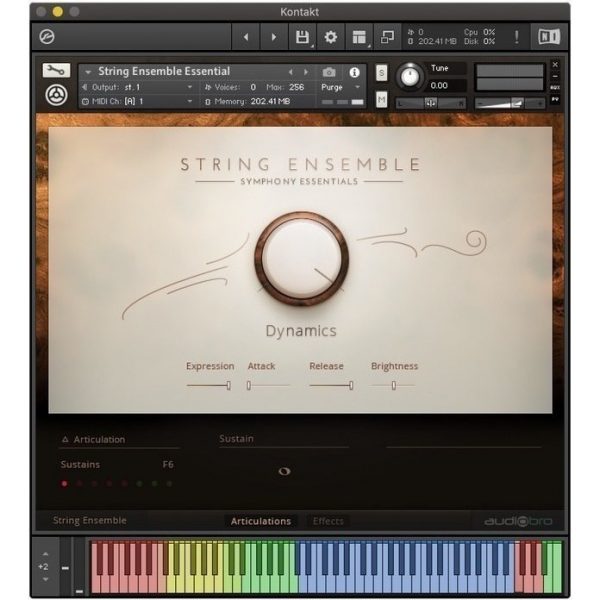Screen dimensions: 600x600
Task: Click the save icon's small dropdown corner
Action: [312, 46]
